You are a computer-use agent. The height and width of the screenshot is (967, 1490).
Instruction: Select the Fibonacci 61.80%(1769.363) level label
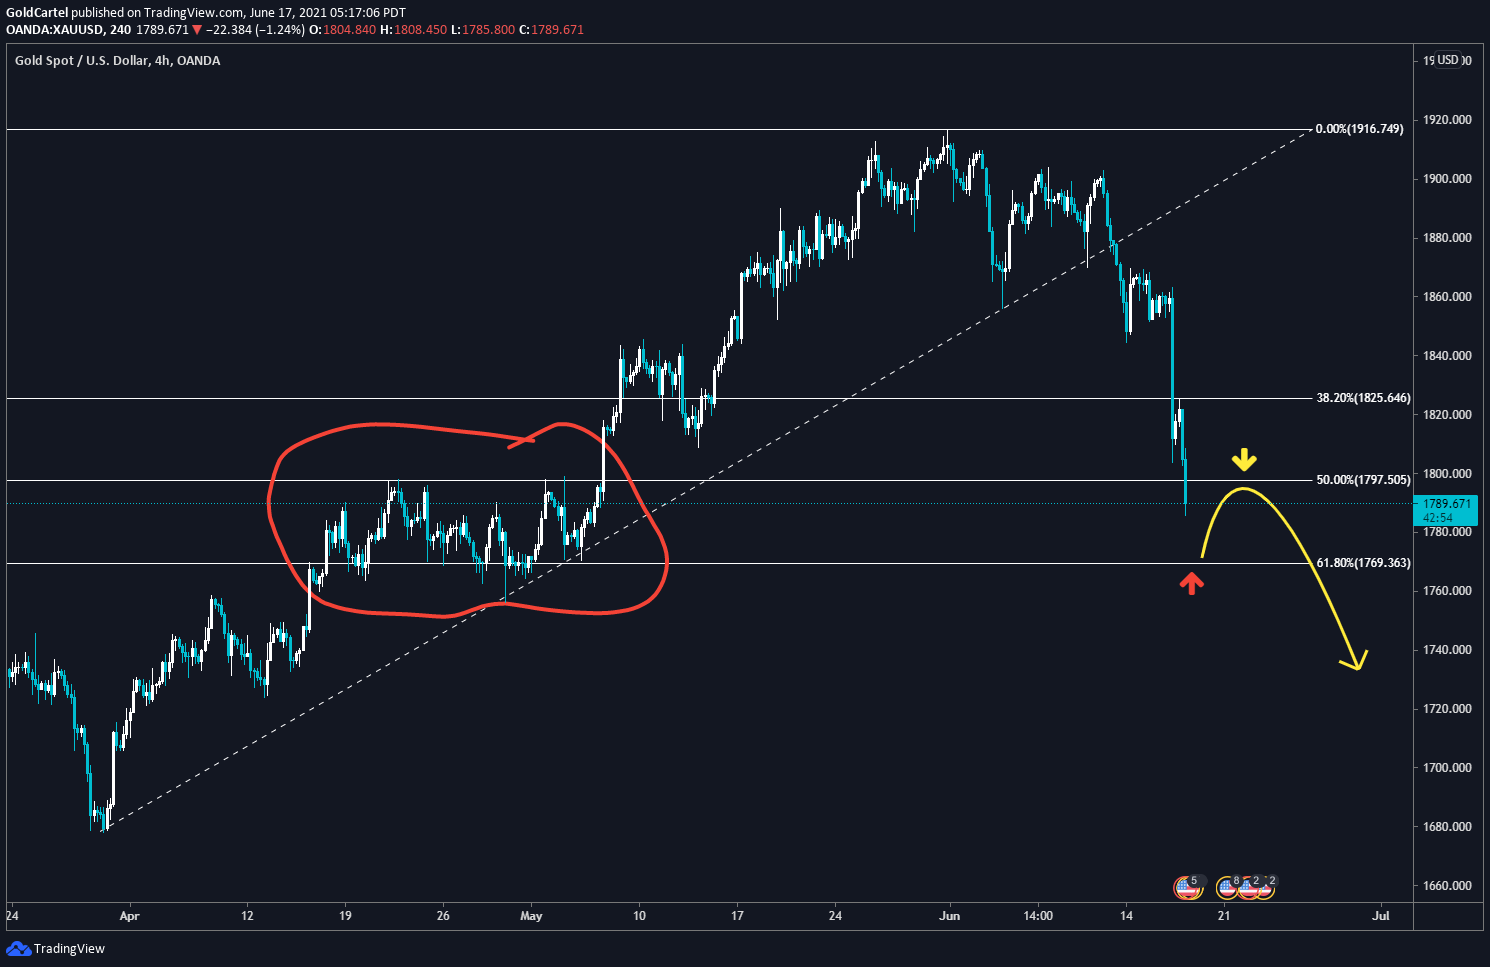1363,563
